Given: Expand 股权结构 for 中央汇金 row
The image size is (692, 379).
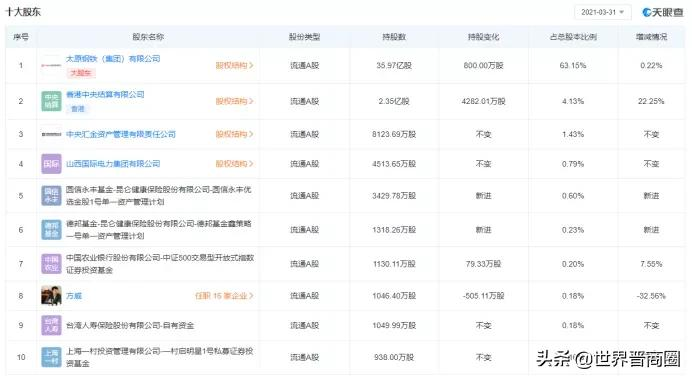Looking at the screenshot, I should [x=234, y=134].
